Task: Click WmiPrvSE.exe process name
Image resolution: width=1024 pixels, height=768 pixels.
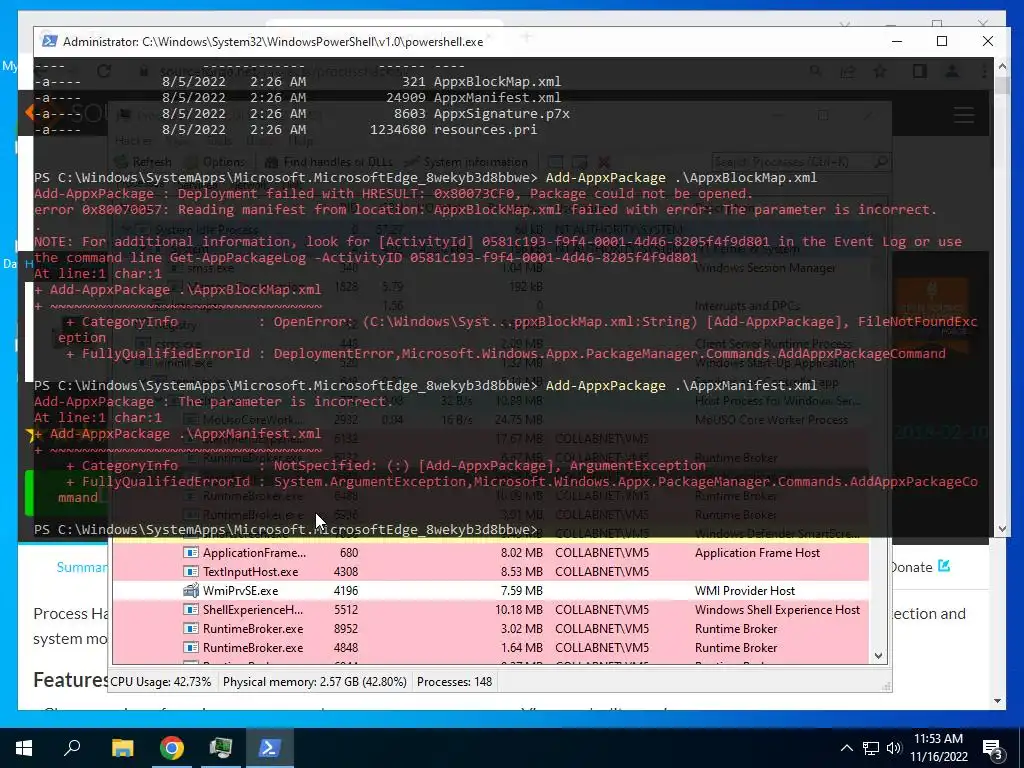Action: pyautogui.click(x=240, y=590)
